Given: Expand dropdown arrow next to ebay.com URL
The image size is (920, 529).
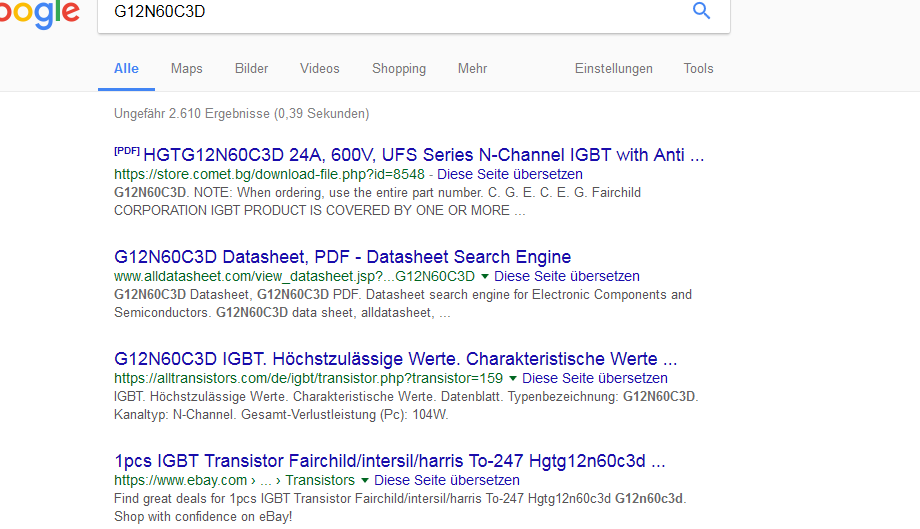Looking at the screenshot, I should coord(365,480).
